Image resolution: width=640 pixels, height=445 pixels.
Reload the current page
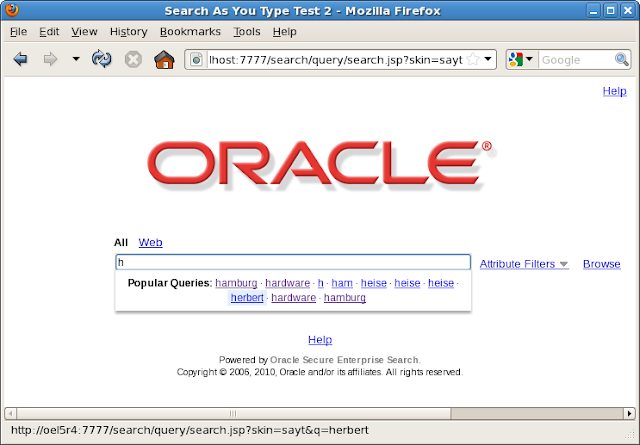(102, 60)
